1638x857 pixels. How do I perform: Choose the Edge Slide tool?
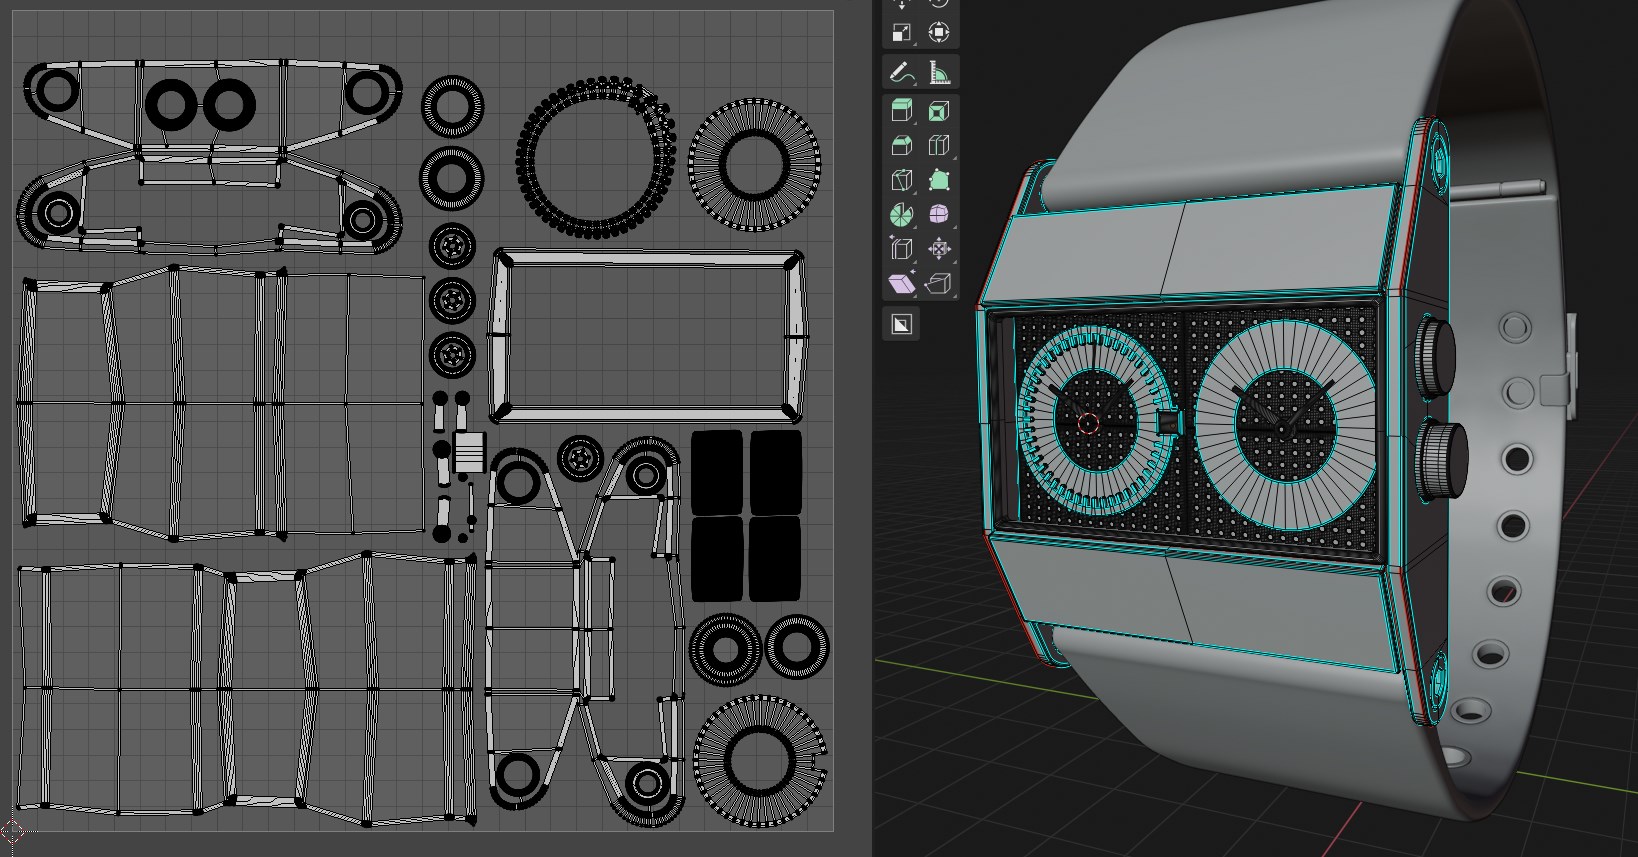[901, 249]
